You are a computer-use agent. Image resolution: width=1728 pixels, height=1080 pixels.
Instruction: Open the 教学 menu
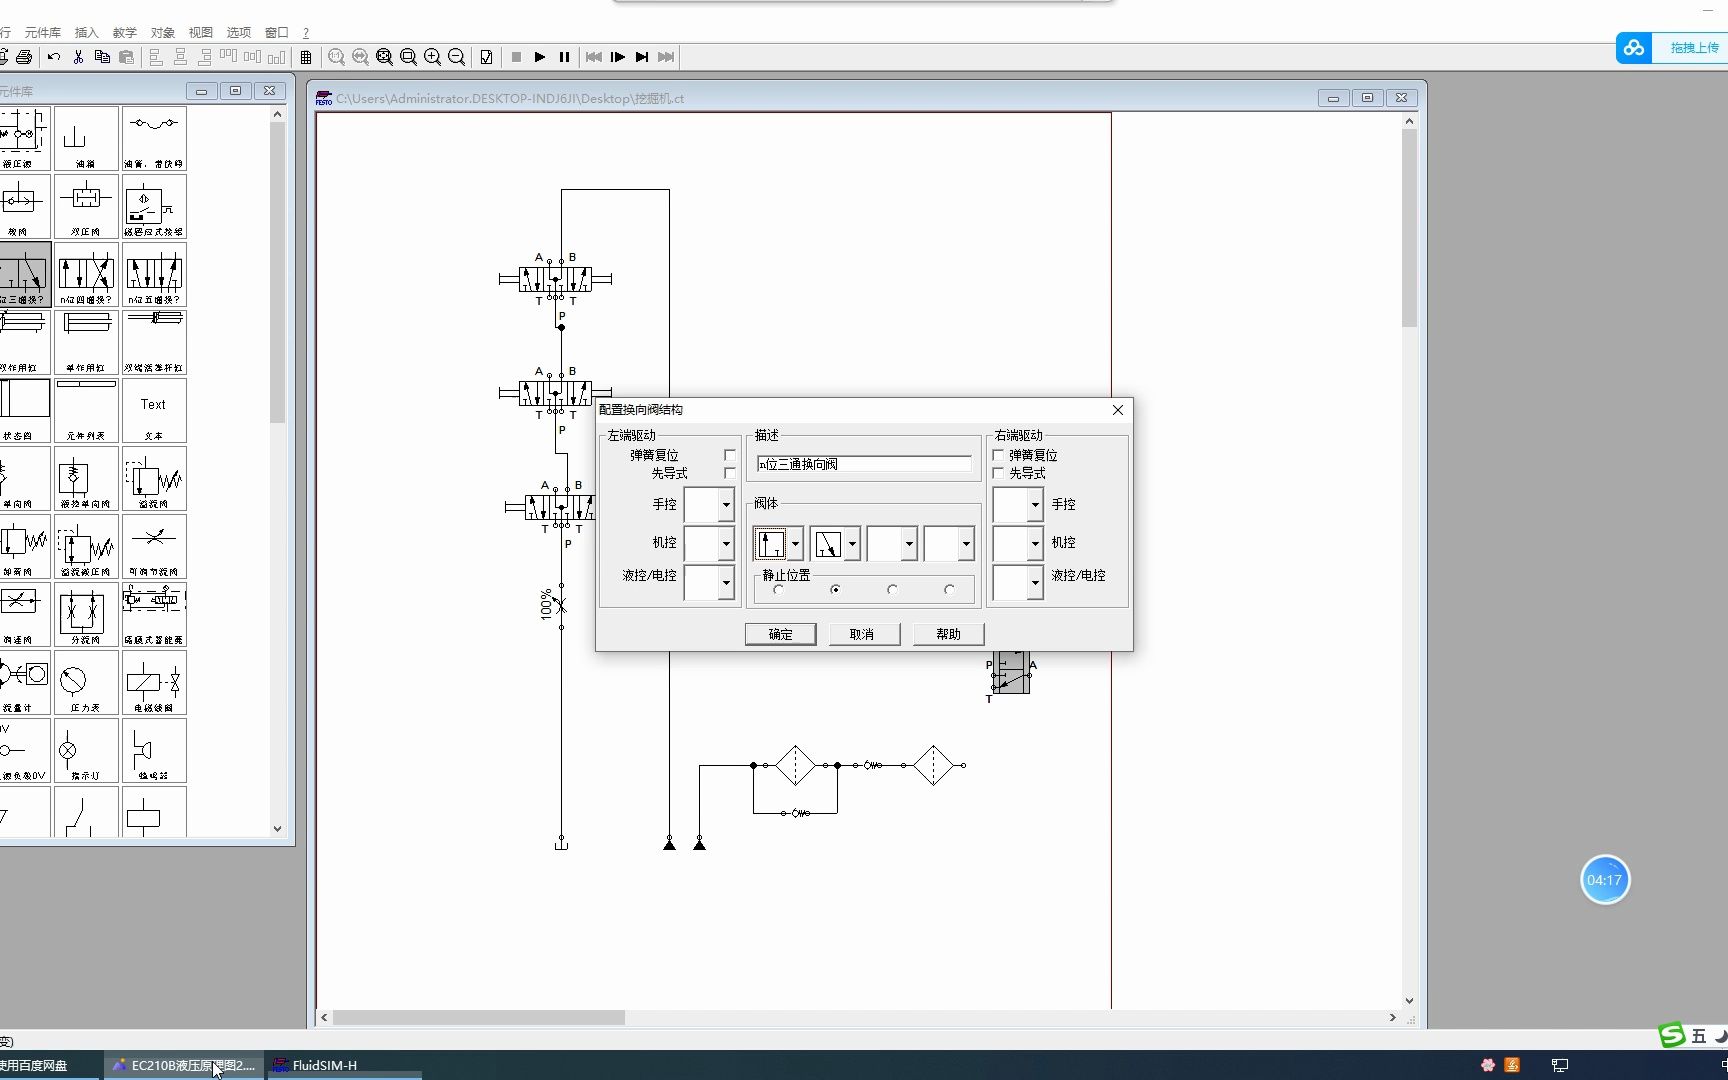(125, 32)
